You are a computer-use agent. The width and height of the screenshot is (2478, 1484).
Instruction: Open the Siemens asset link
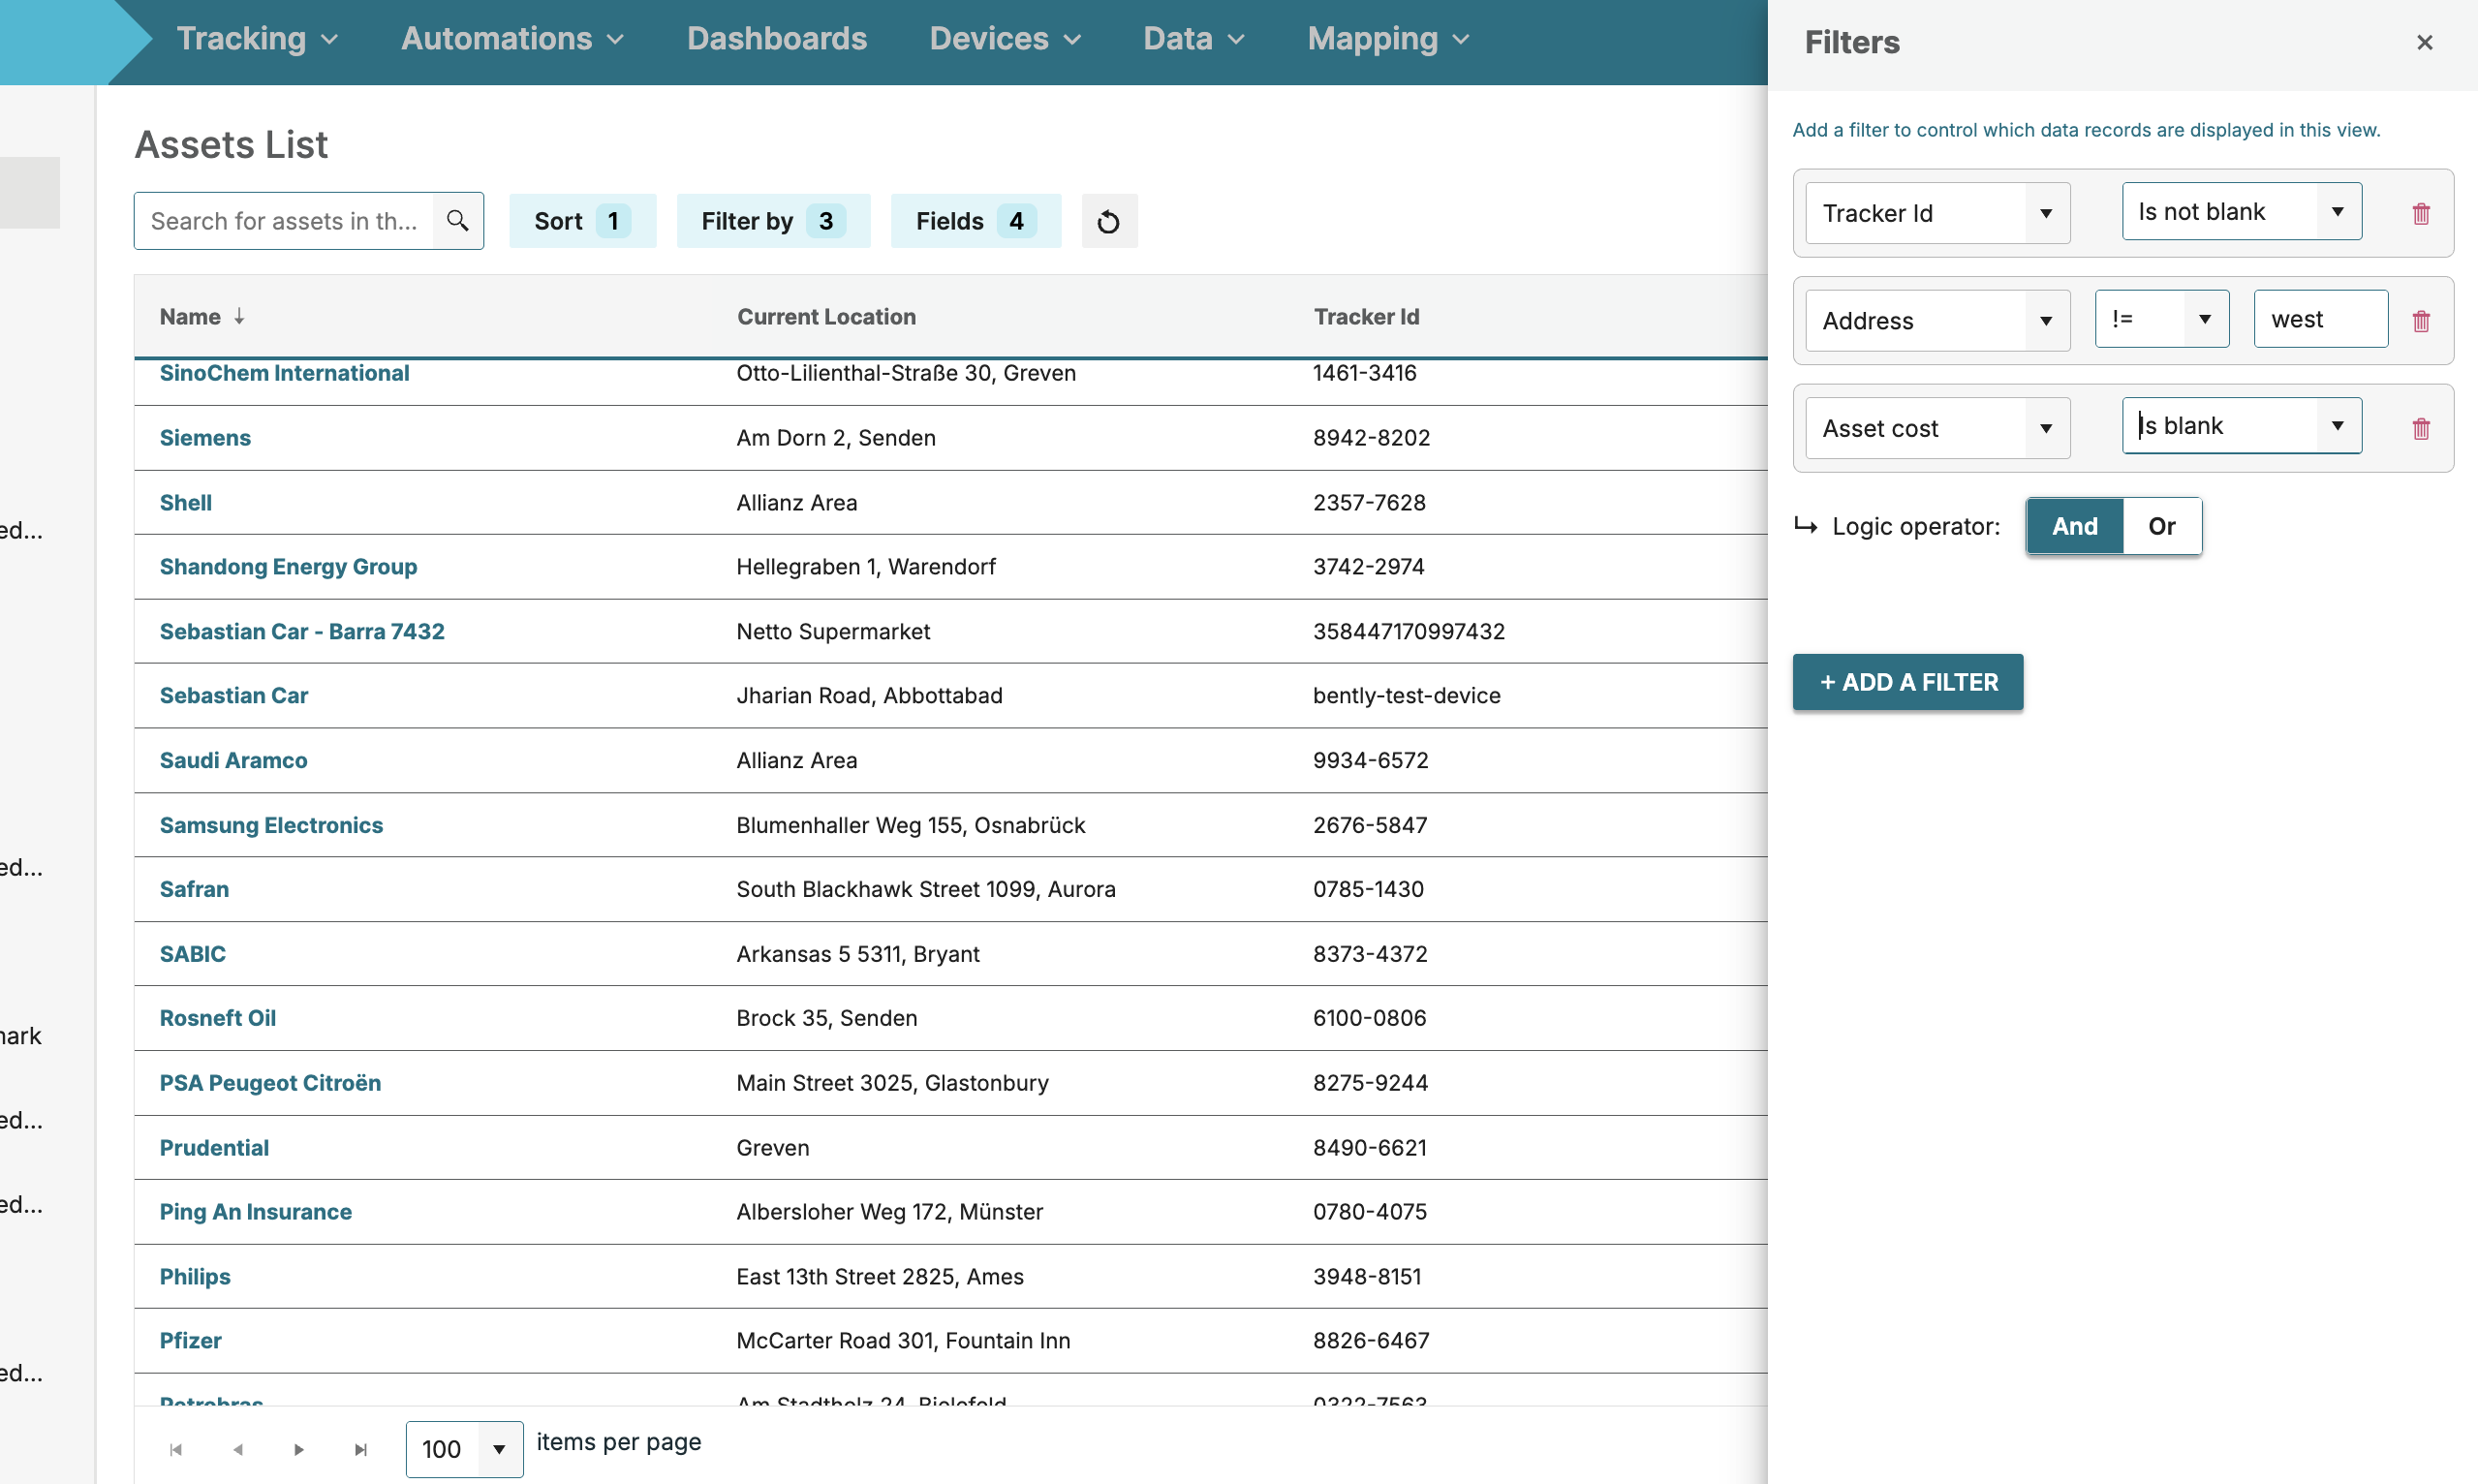pyautogui.click(x=205, y=438)
